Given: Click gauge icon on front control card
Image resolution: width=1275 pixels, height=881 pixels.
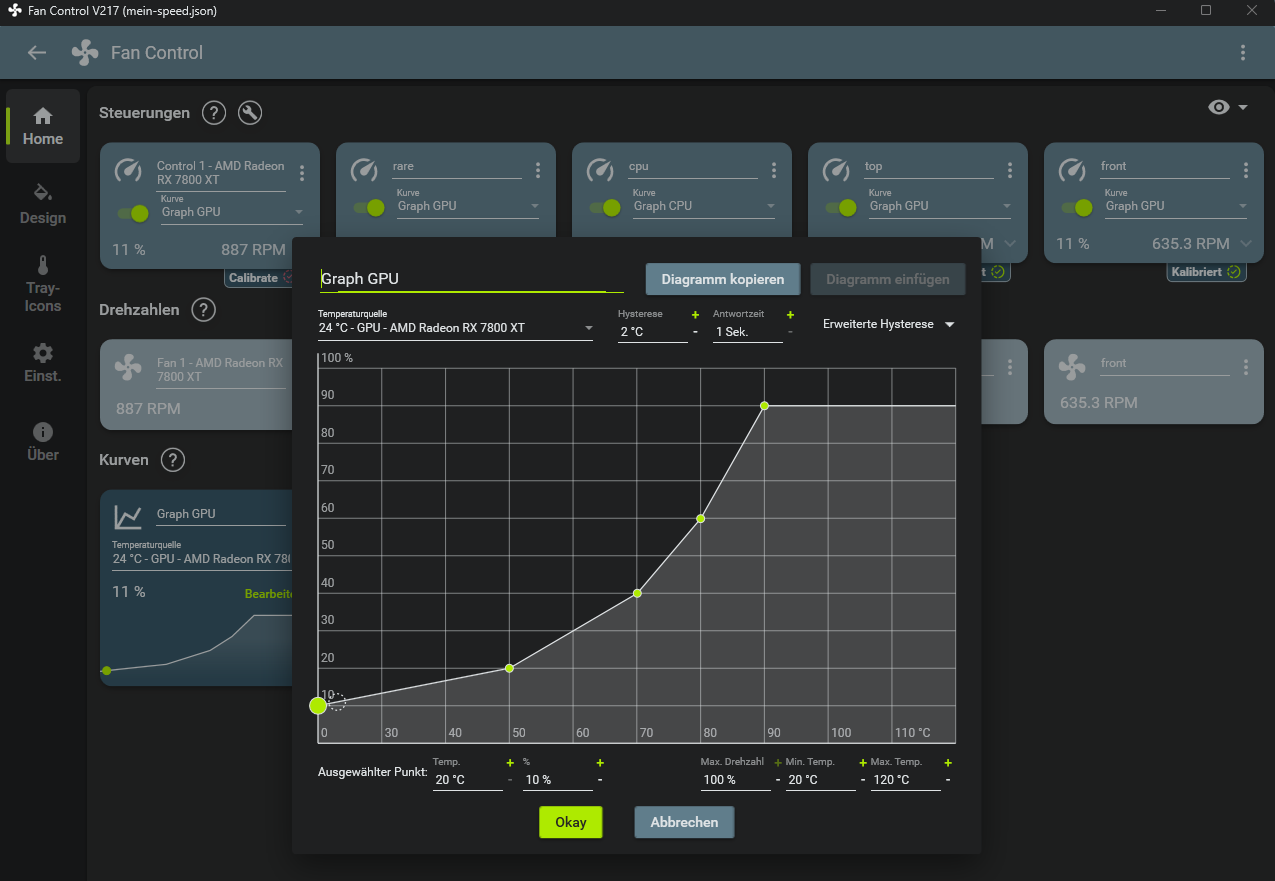Looking at the screenshot, I should coord(1072,170).
